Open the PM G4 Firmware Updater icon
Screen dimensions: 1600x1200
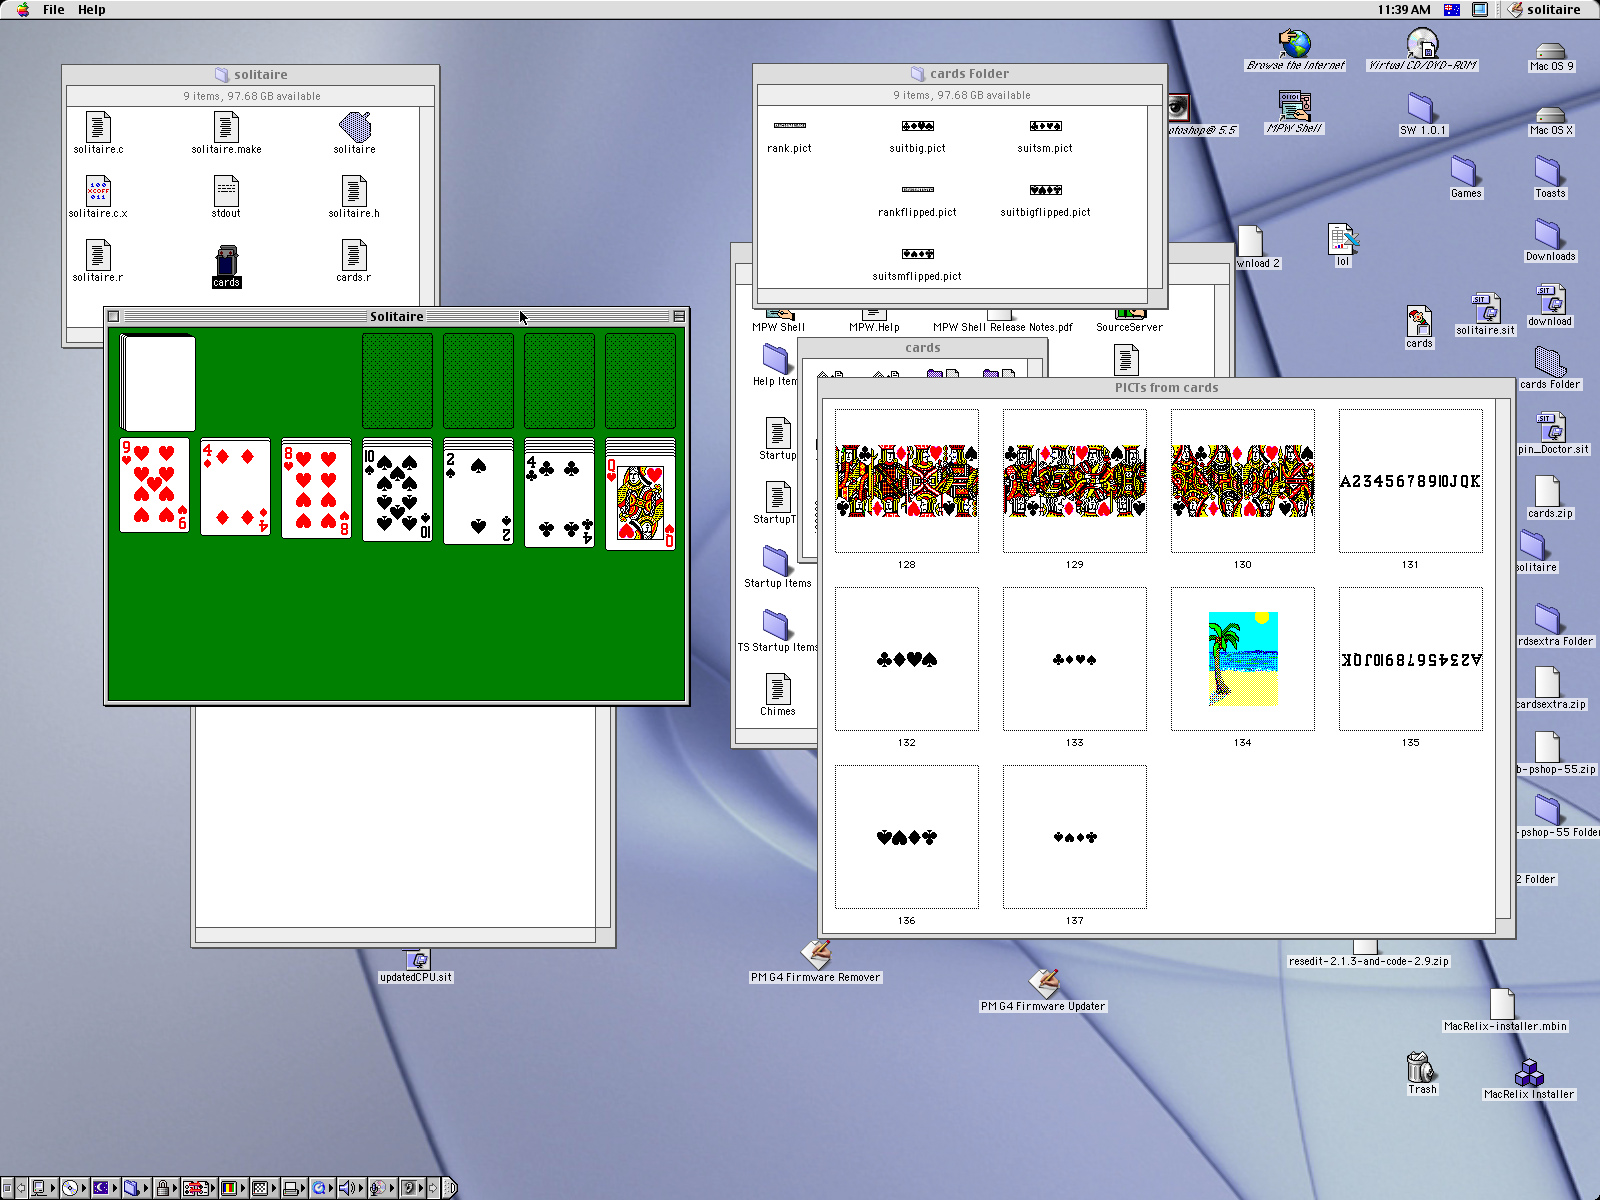pyautogui.click(x=1043, y=984)
